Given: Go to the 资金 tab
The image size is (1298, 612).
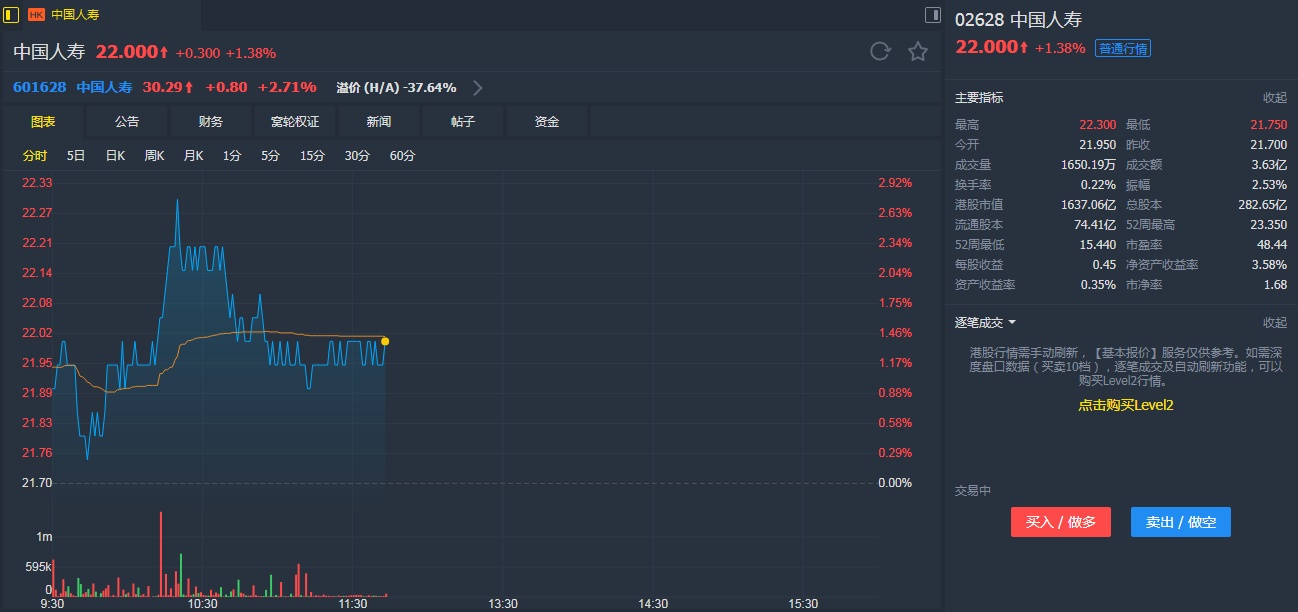Looking at the screenshot, I should pyautogui.click(x=547, y=122).
